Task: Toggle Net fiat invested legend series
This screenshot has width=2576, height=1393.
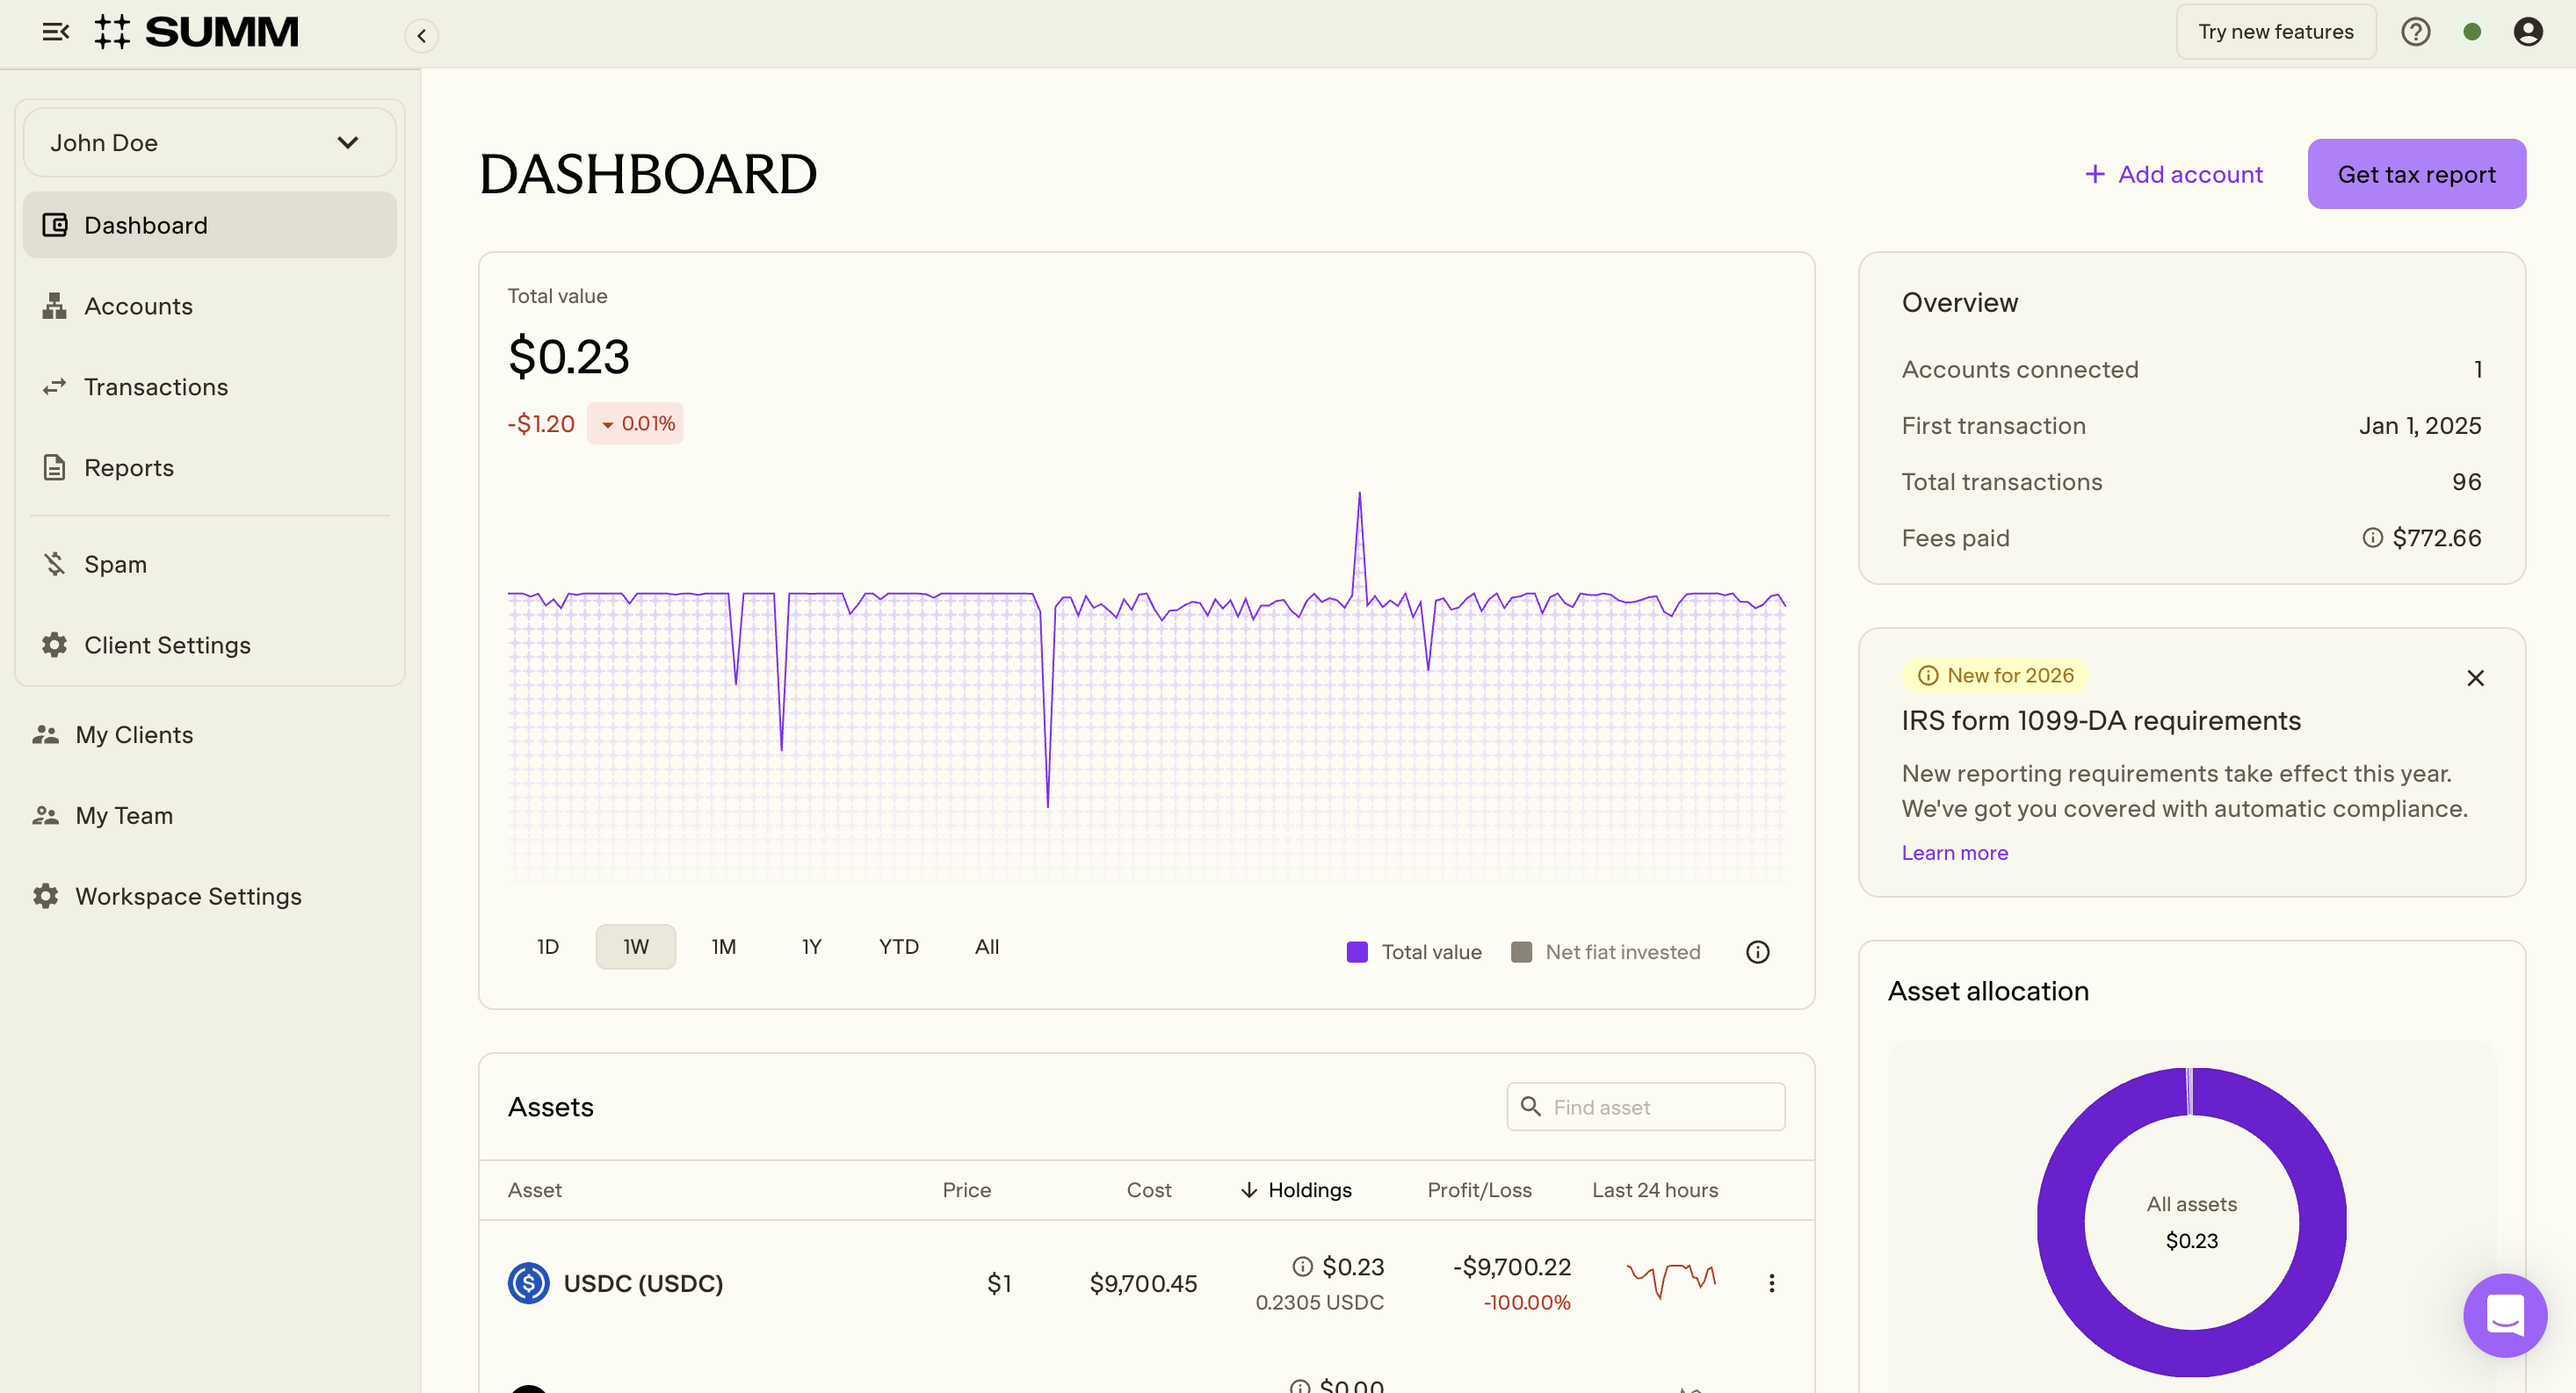Action: pyautogui.click(x=1605, y=952)
